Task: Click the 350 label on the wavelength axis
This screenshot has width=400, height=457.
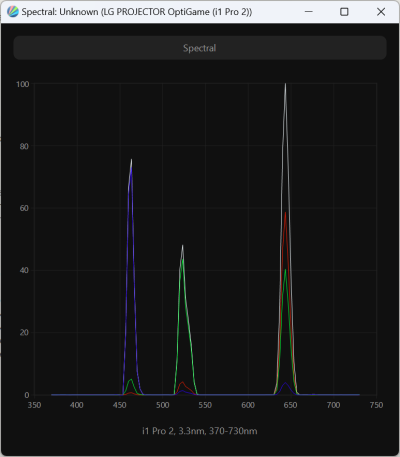Action: 34,405
